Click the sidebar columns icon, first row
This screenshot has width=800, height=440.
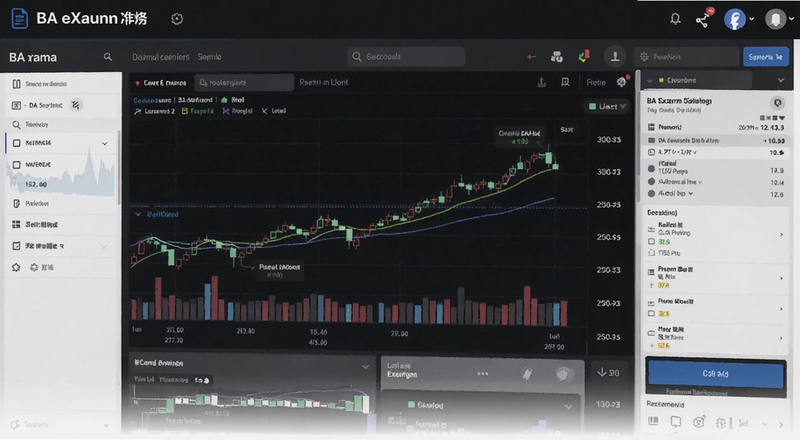point(16,84)
